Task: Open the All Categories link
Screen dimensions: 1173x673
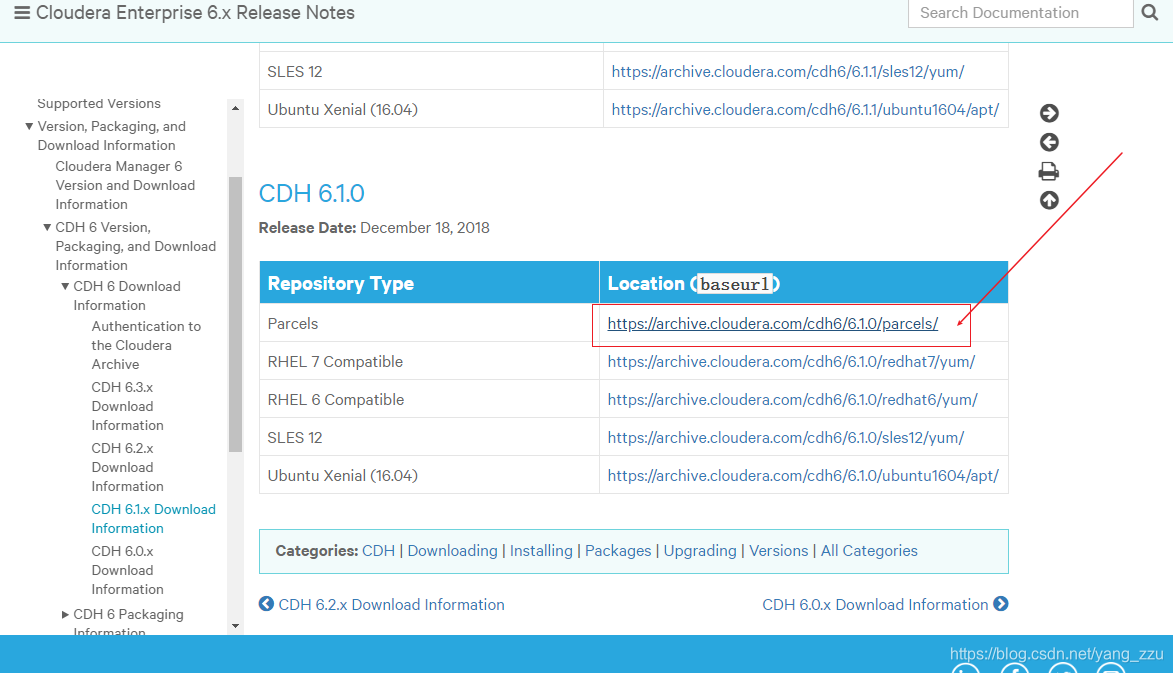Action: point(869,551)
